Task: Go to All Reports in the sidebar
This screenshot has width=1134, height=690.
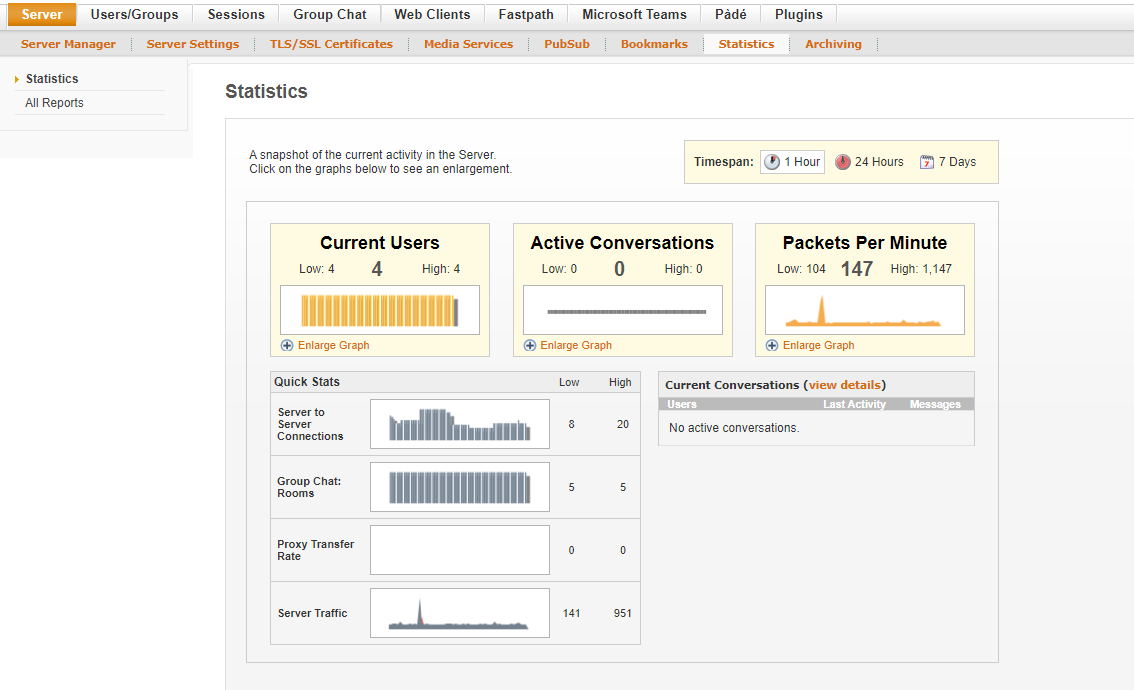Action: pyautogui.click(x=54, y=102)
